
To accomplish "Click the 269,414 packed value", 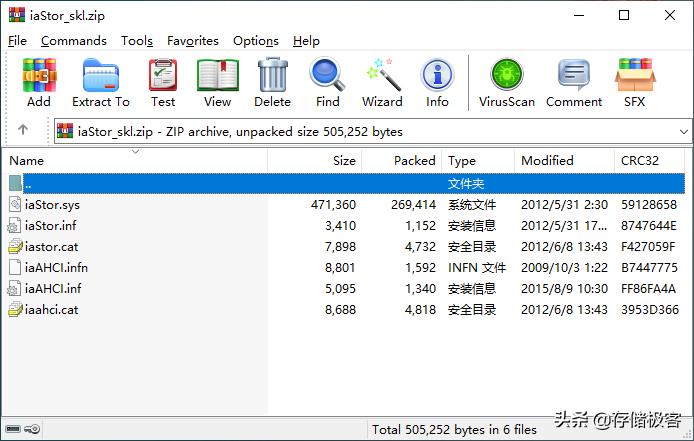I will click(413, 205).
